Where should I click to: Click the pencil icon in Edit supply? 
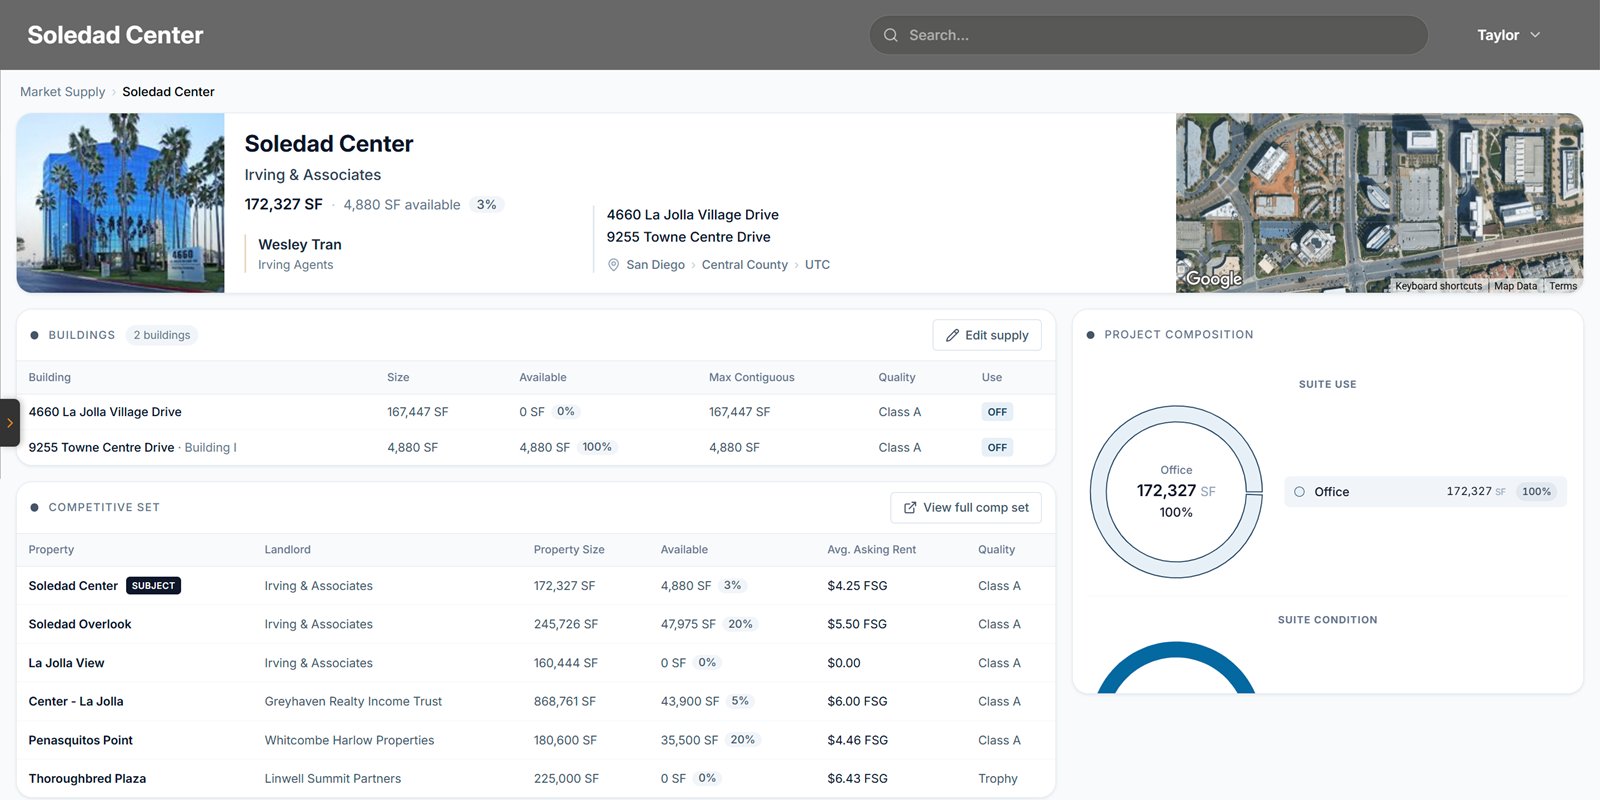952,335
